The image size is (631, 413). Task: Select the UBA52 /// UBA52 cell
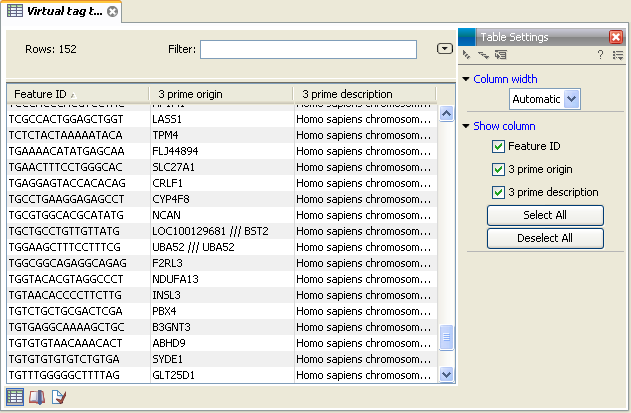pos(222,247)
